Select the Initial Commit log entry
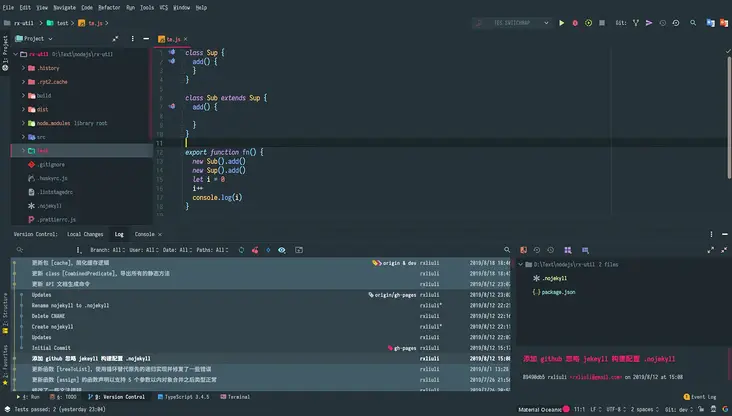The image size is (732, 416). pos(50,347)
